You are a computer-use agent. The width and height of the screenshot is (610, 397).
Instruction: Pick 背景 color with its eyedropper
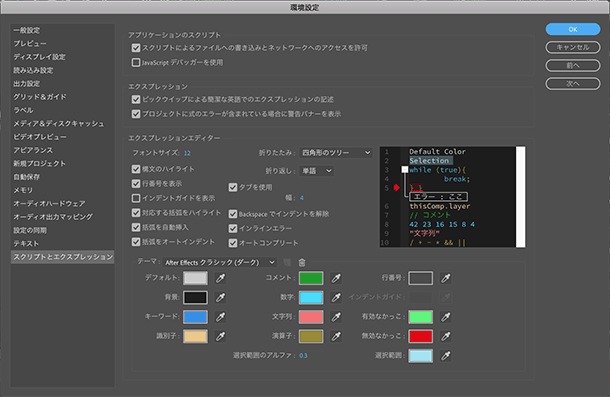220,297
